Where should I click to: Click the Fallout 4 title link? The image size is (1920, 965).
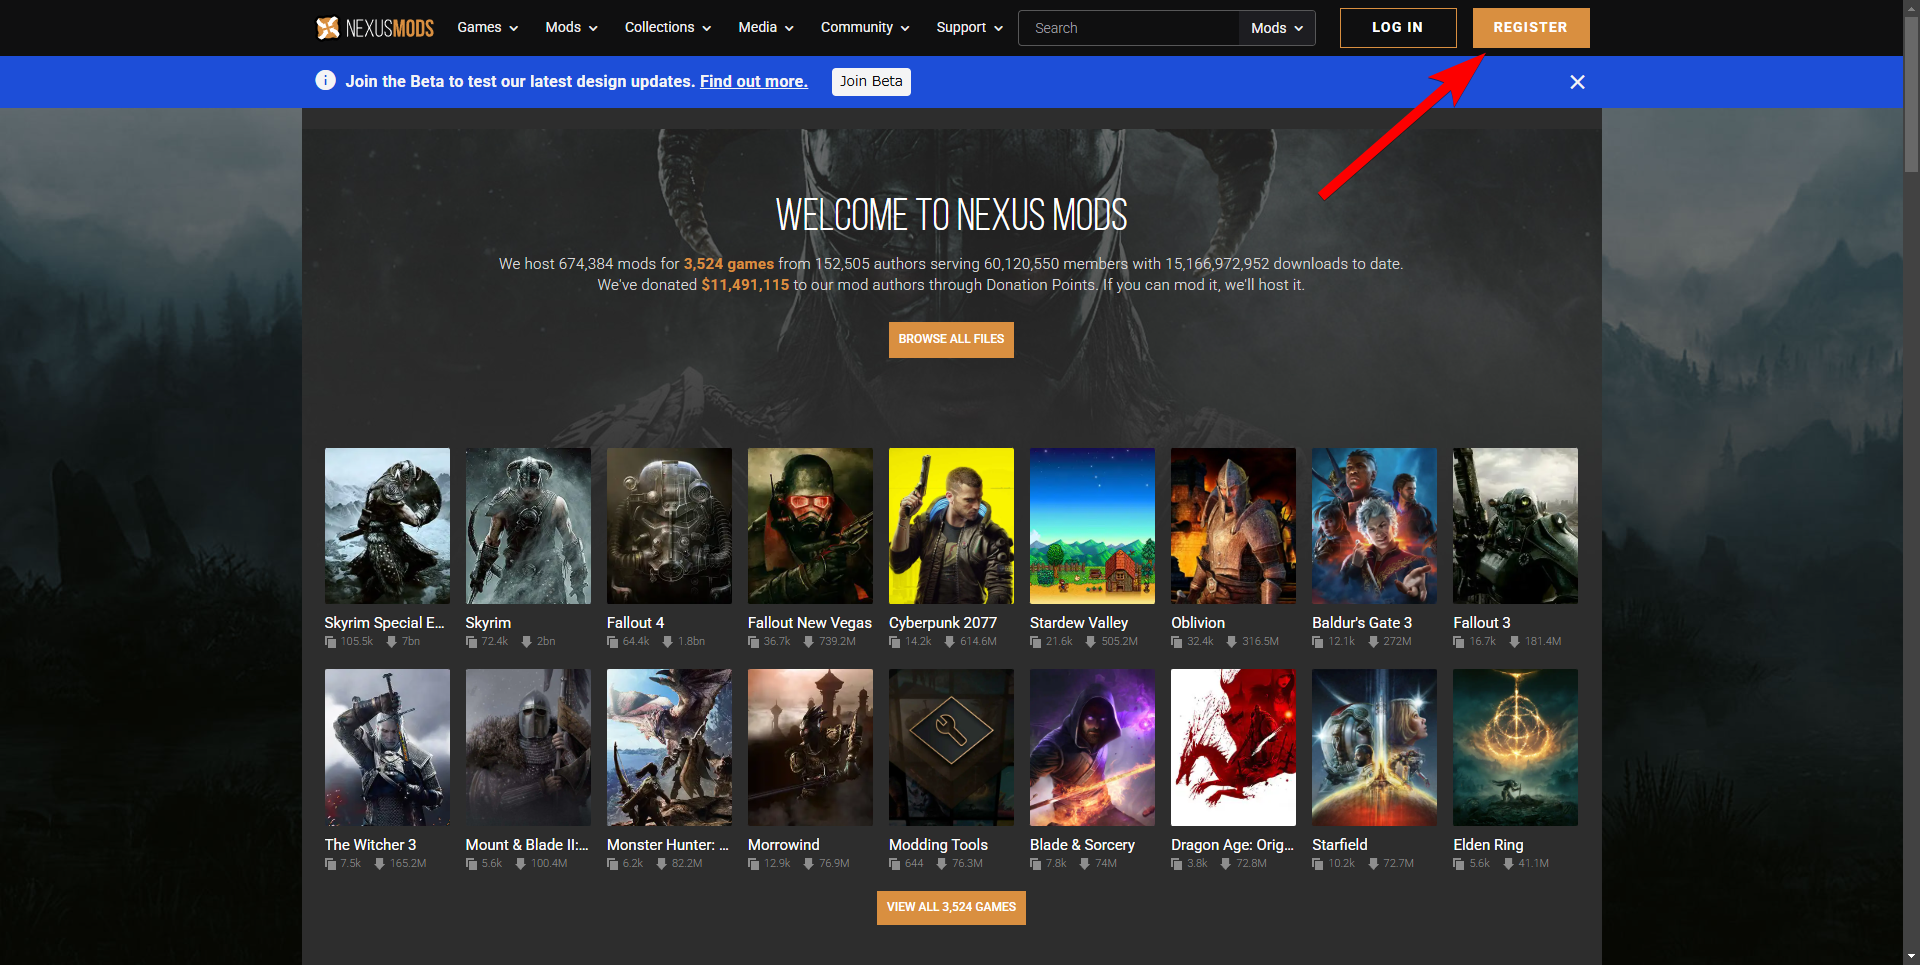click(x=635, y=623)
